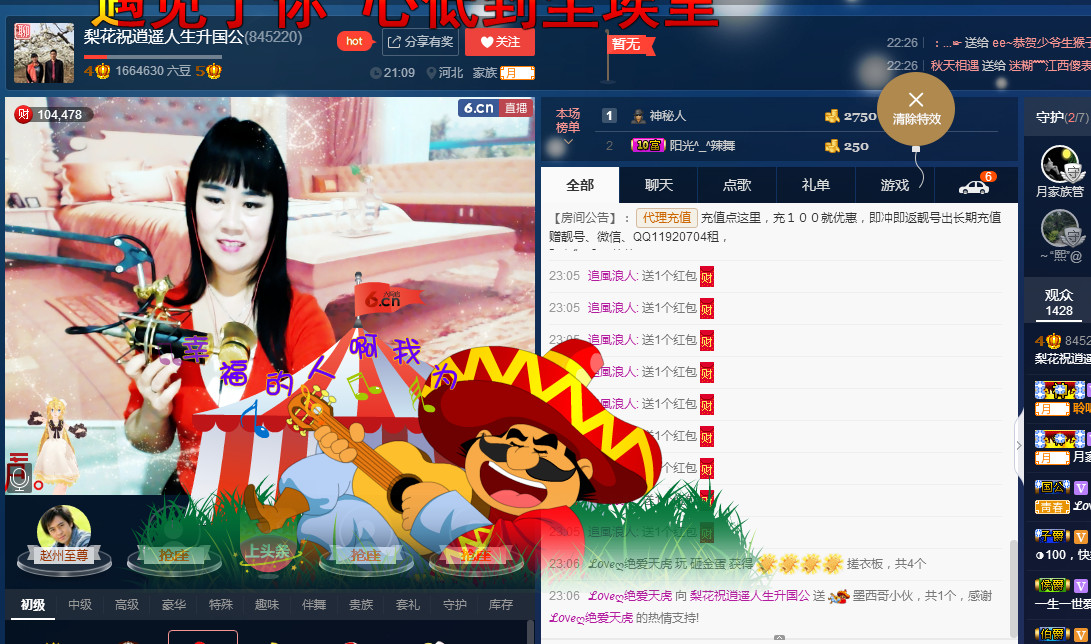This screenshot has height=644, width=1091.
Task: Click the microphone icon at video bottom-left
Action: tap(19, 478)
